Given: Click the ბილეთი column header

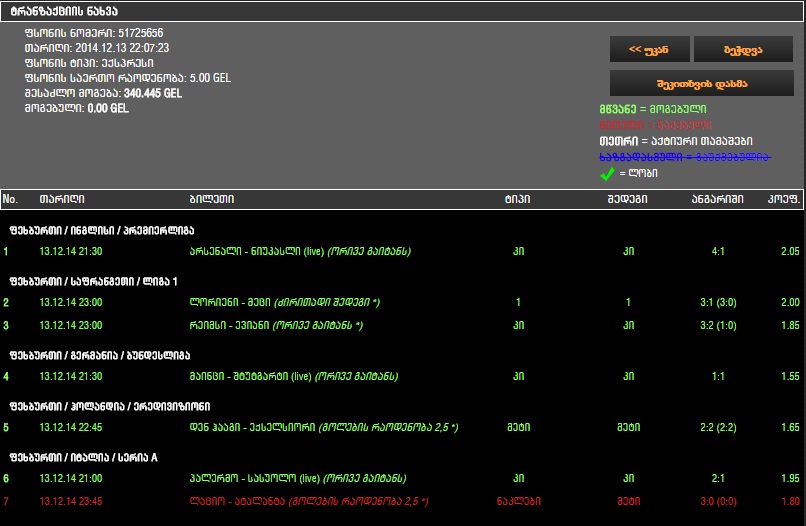Looking at the screenshot, I should coord(211,199).
